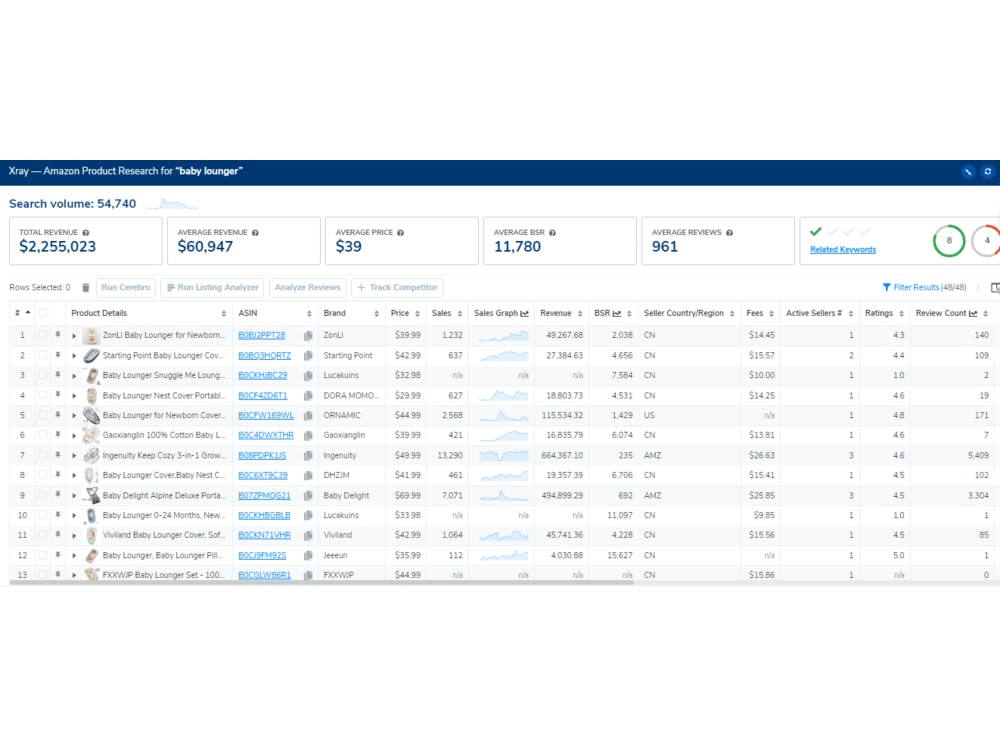Open Sales Graph column chart icon
The width and height of the screenshot is (1000, 750).
[524, 313]
